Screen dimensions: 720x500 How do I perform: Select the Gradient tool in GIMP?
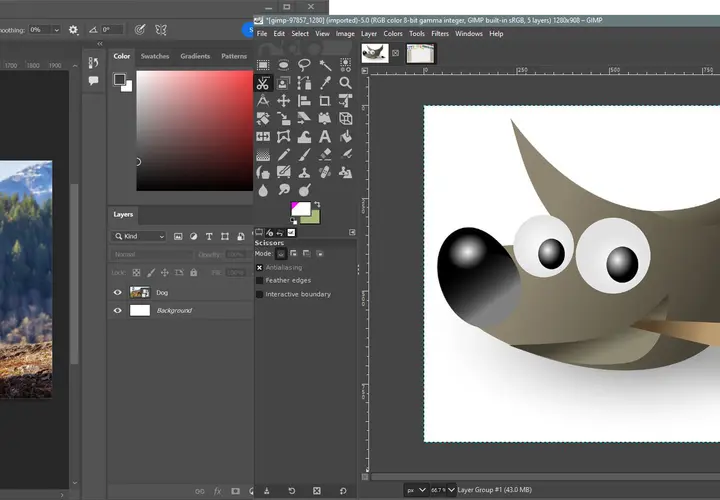(263, 155)
